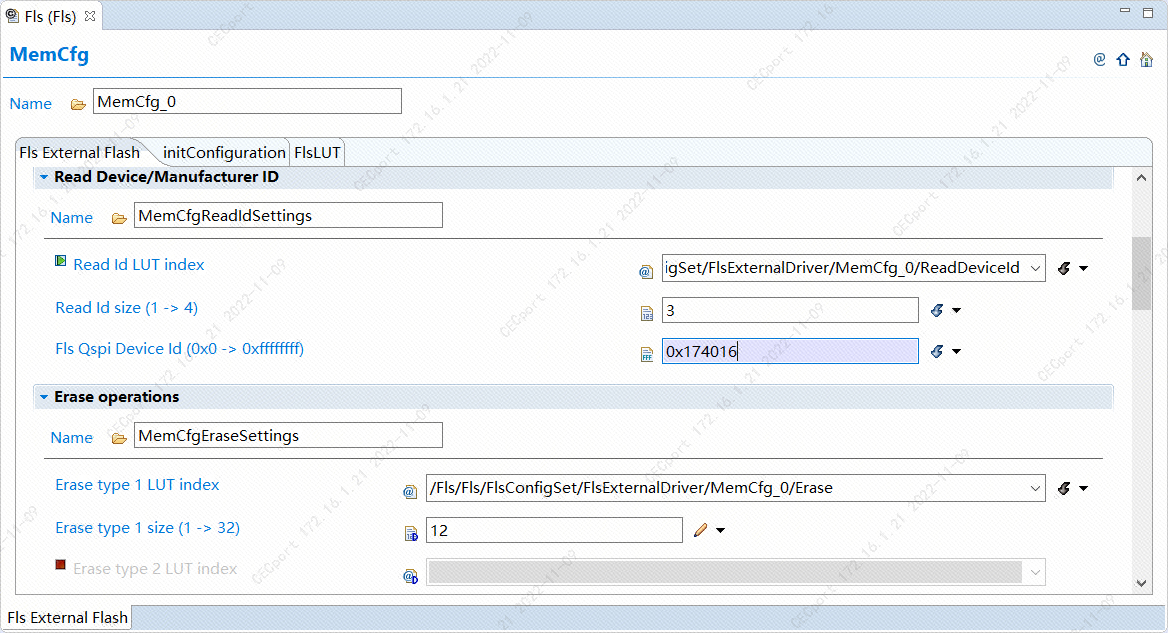1168x633 pixels.
Task: Click the up arrow navigation icon
Action: [x=1123, y=60]
